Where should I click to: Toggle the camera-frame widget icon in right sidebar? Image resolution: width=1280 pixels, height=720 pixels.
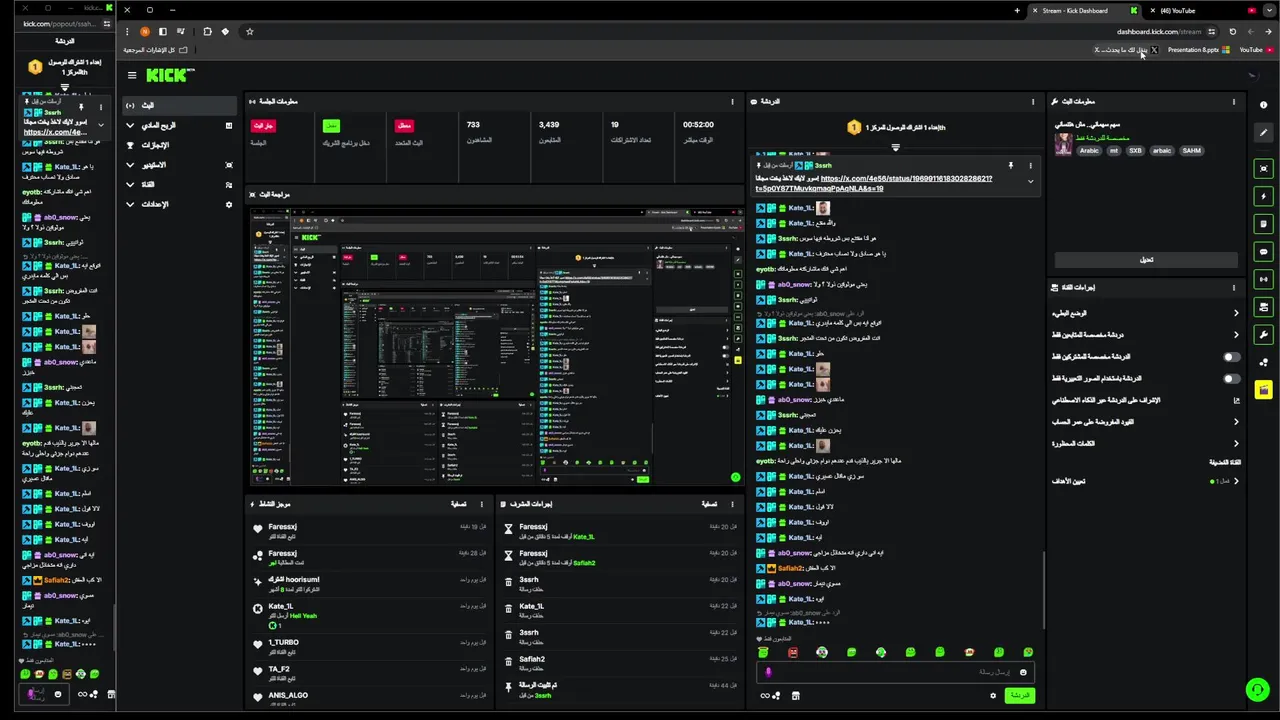1264,169
